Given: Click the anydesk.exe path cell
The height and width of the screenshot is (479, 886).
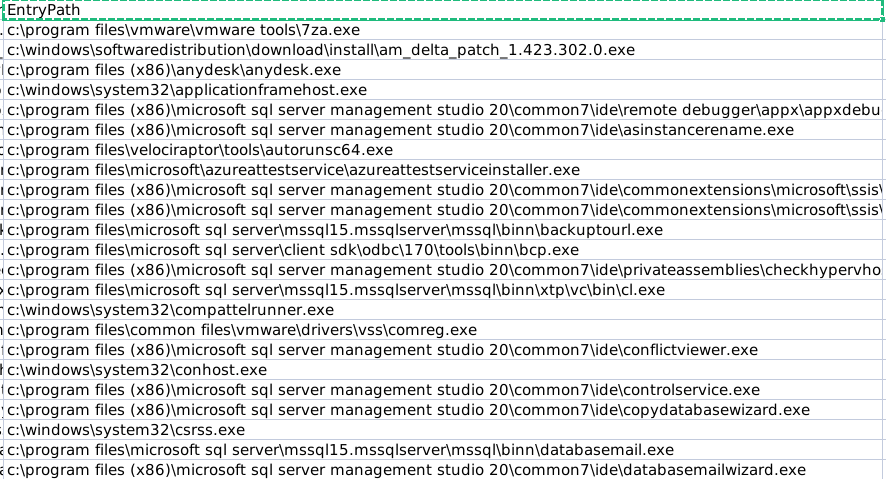Looking at the screenshot, I should pyautogui.click(x=444, y=70).
